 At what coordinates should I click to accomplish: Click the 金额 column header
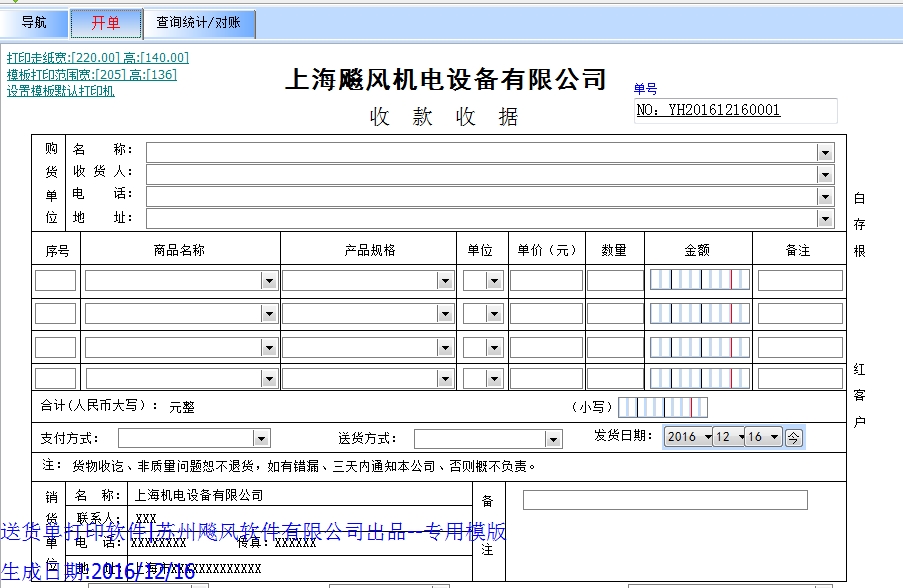pyautogui.click(x=697, y=250)
